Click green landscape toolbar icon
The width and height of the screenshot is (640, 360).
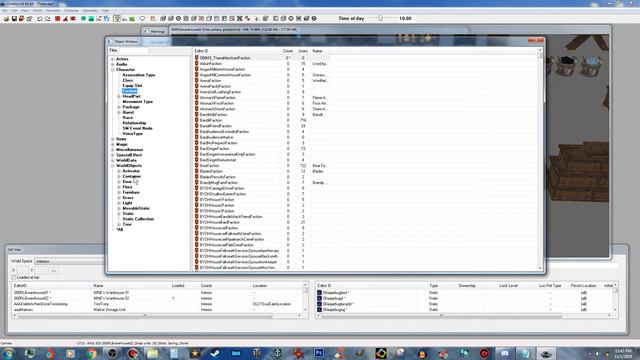tap(91, 19)
